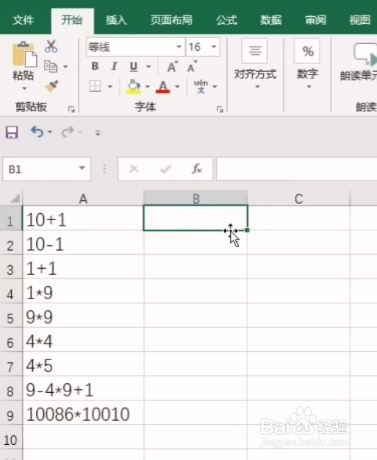Toggle Italic formatting

click(x=114, y=66)
